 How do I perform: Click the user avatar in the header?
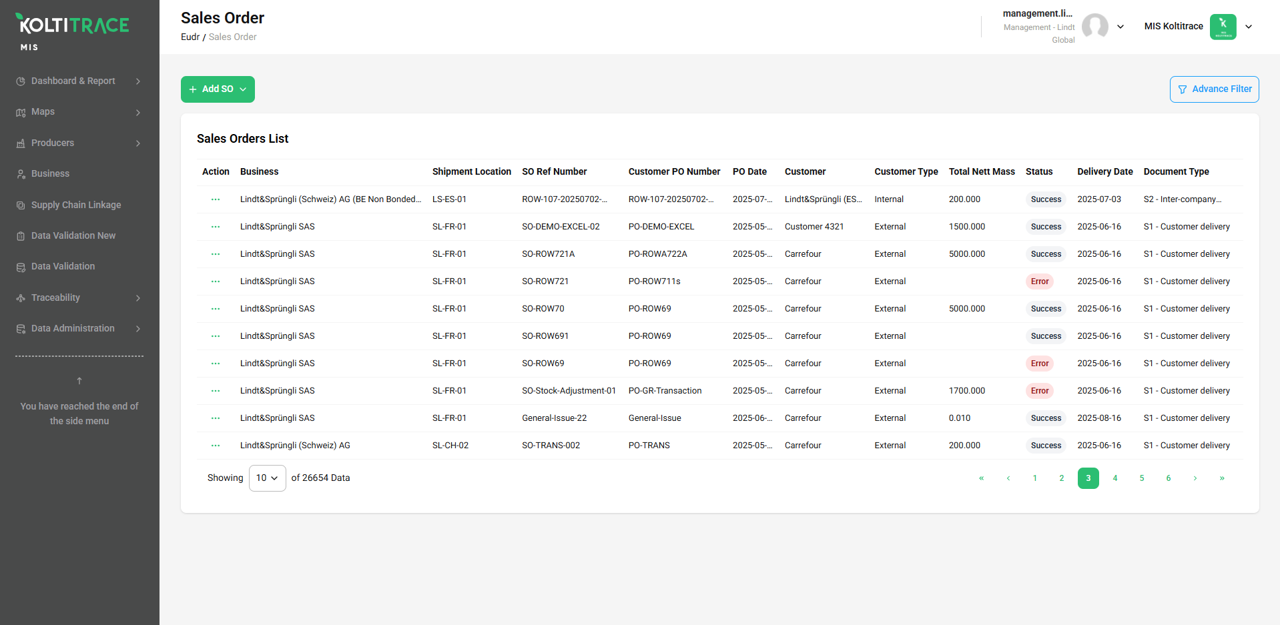click(x=1095, y=27)
